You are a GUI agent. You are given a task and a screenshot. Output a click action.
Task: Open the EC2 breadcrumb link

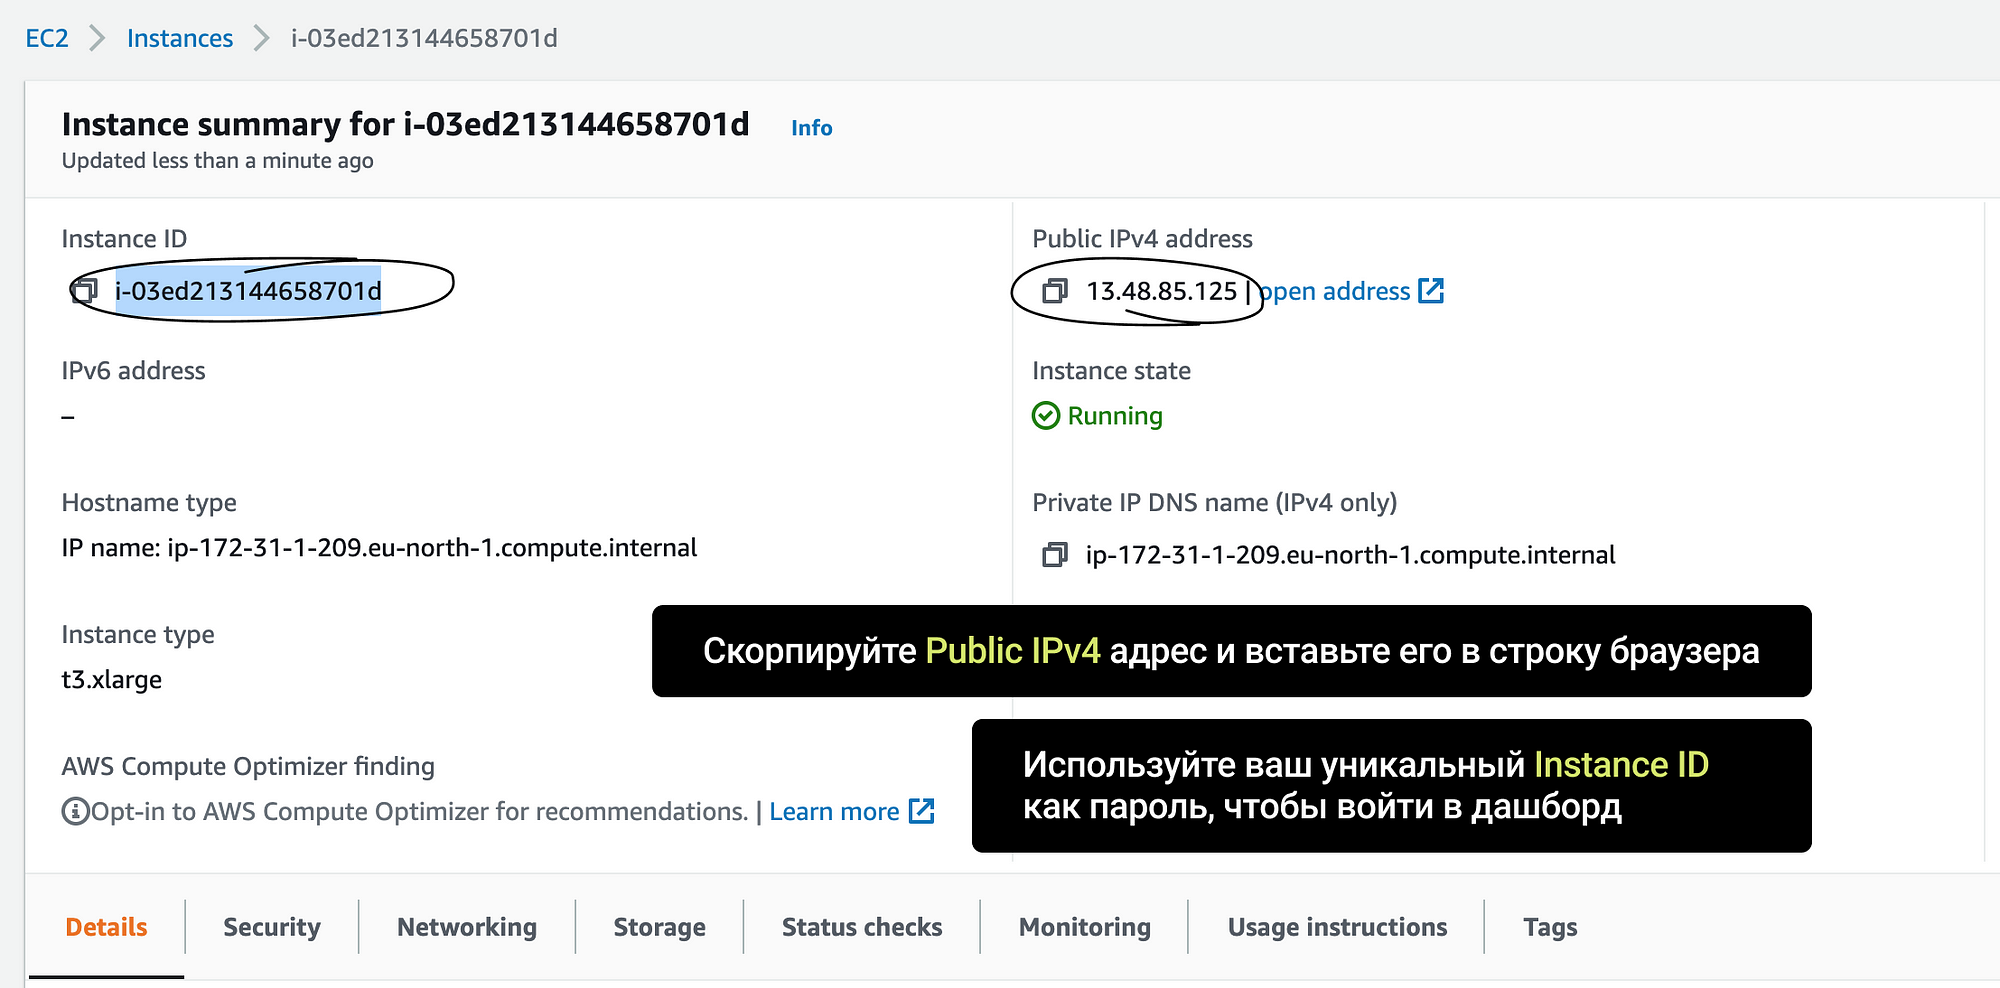point(47,38)
